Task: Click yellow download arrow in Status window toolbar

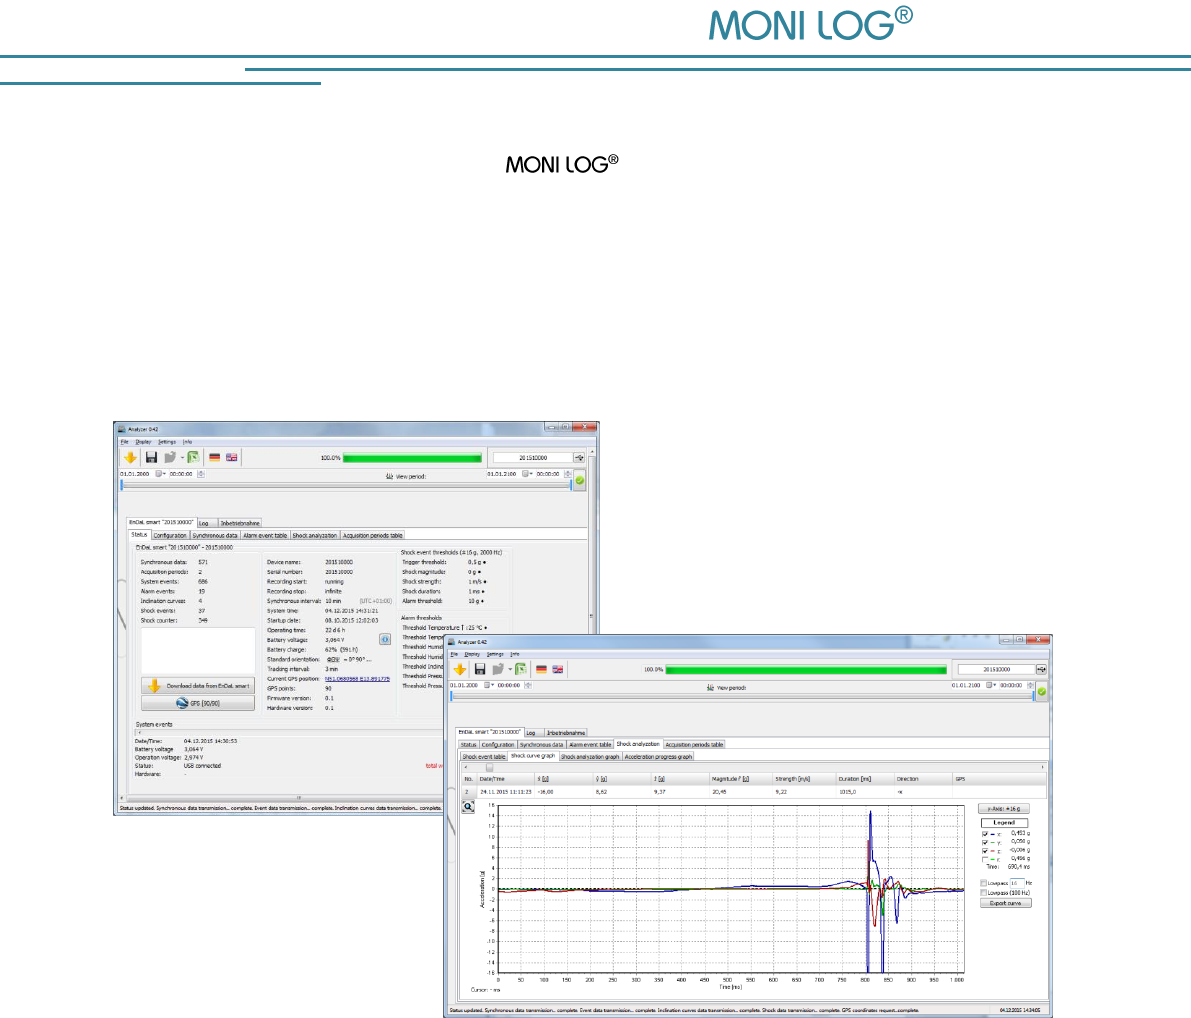Action: 131,457
